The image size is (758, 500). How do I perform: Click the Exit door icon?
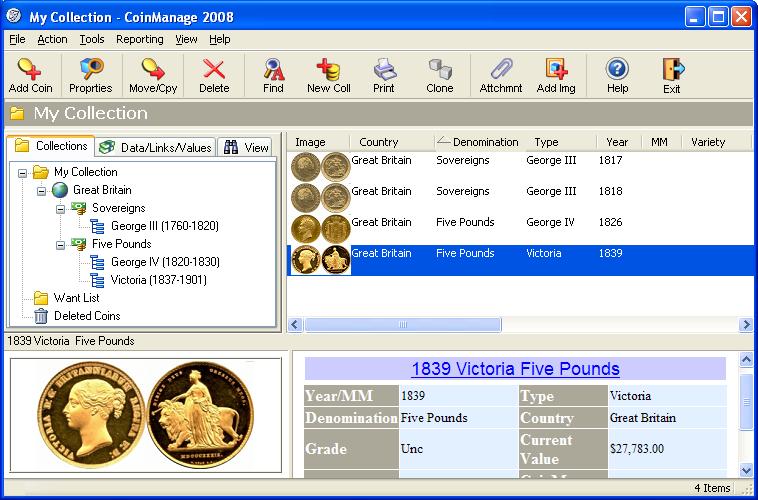pyautogui.click(x=673, y=70)
